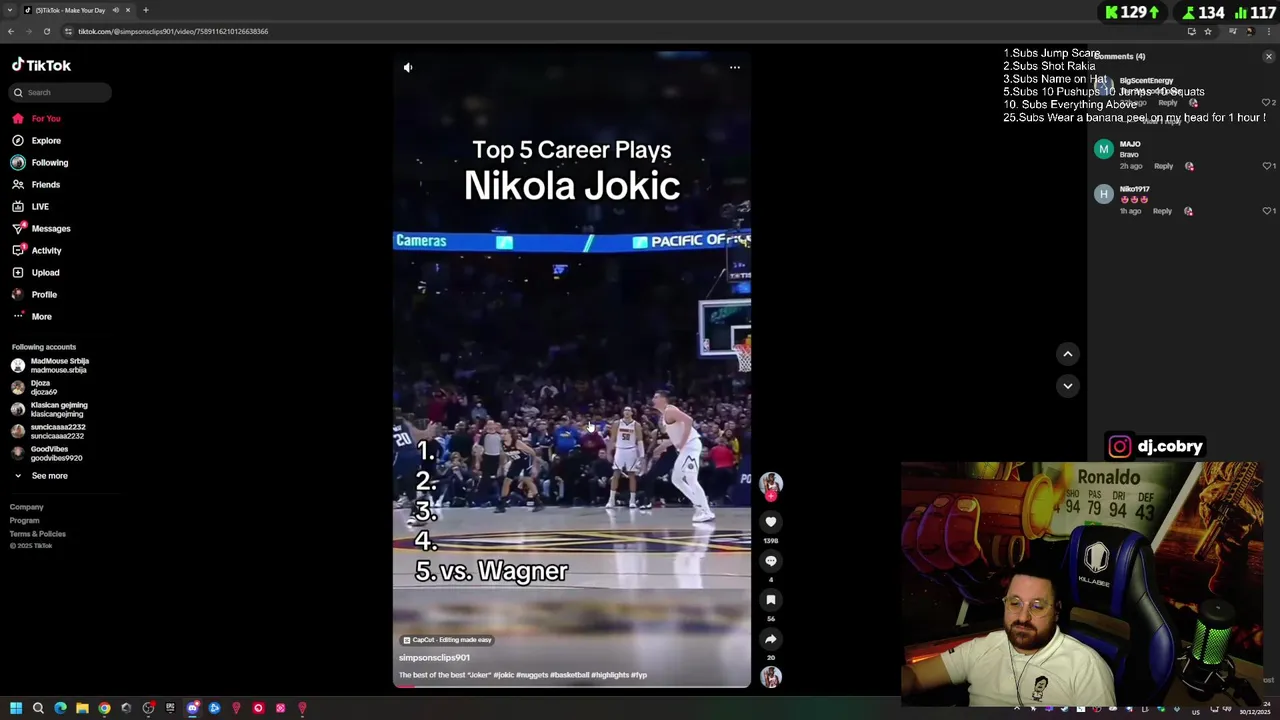Open Niko1917's gray avatar
This screenshot has height=720, width=1280.
point(1104,194)
